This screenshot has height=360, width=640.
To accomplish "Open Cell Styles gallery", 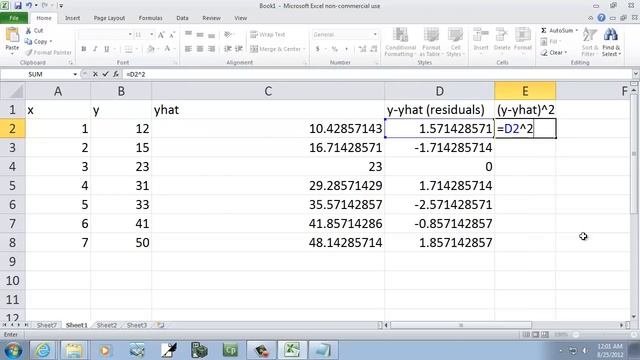I will (x=454, y=42).
